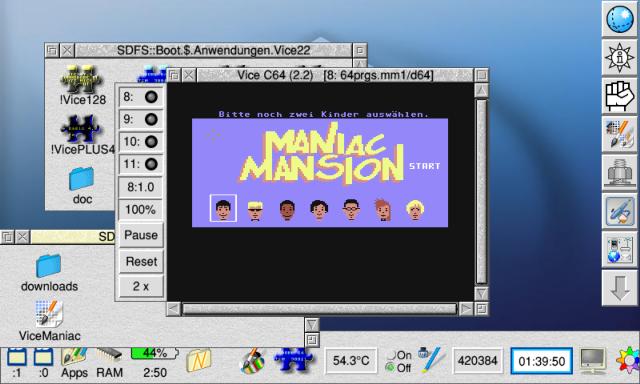
Task: Select the !VicePLUS4 application icon
Action: tap(82, 135)
